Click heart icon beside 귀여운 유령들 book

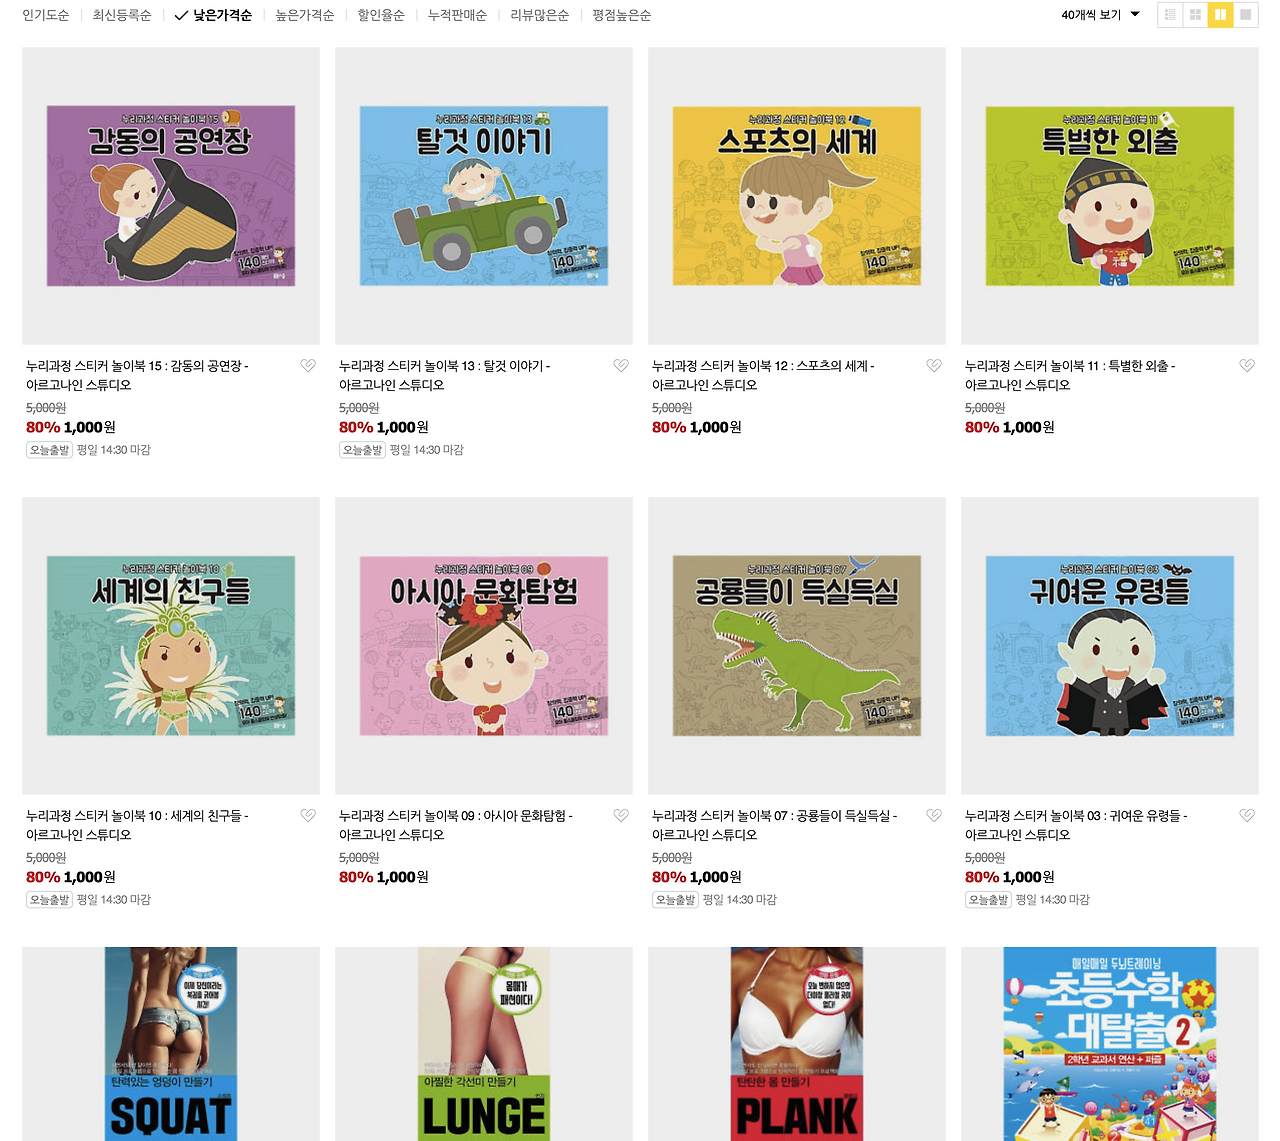coord(1247,816)
